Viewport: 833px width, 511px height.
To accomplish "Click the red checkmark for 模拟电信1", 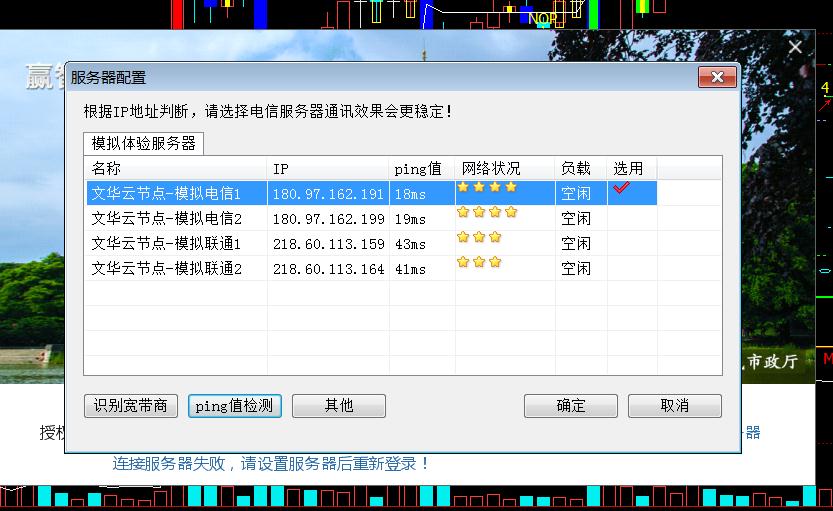I will (622, 188).
